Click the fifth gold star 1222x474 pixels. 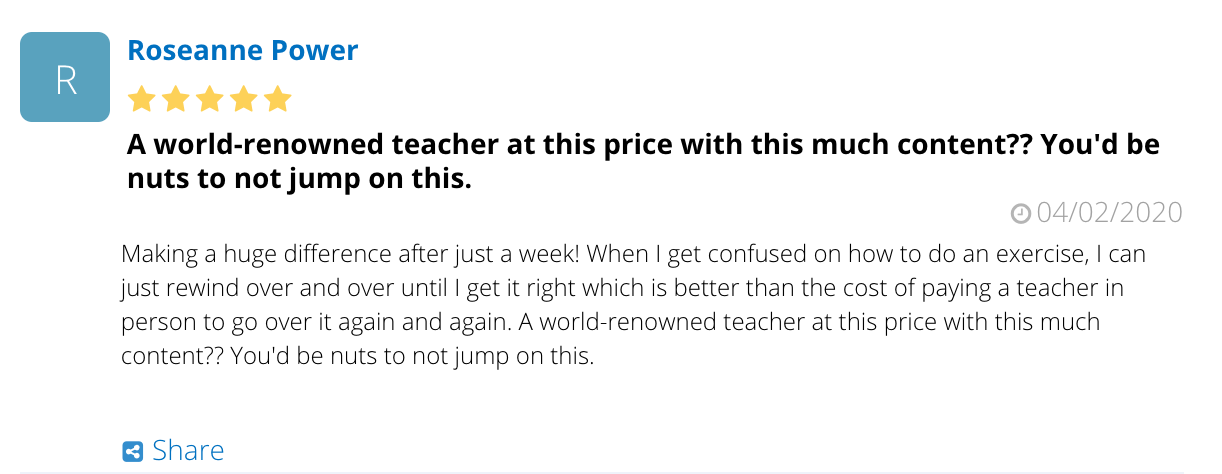click(x=278, y=99)
